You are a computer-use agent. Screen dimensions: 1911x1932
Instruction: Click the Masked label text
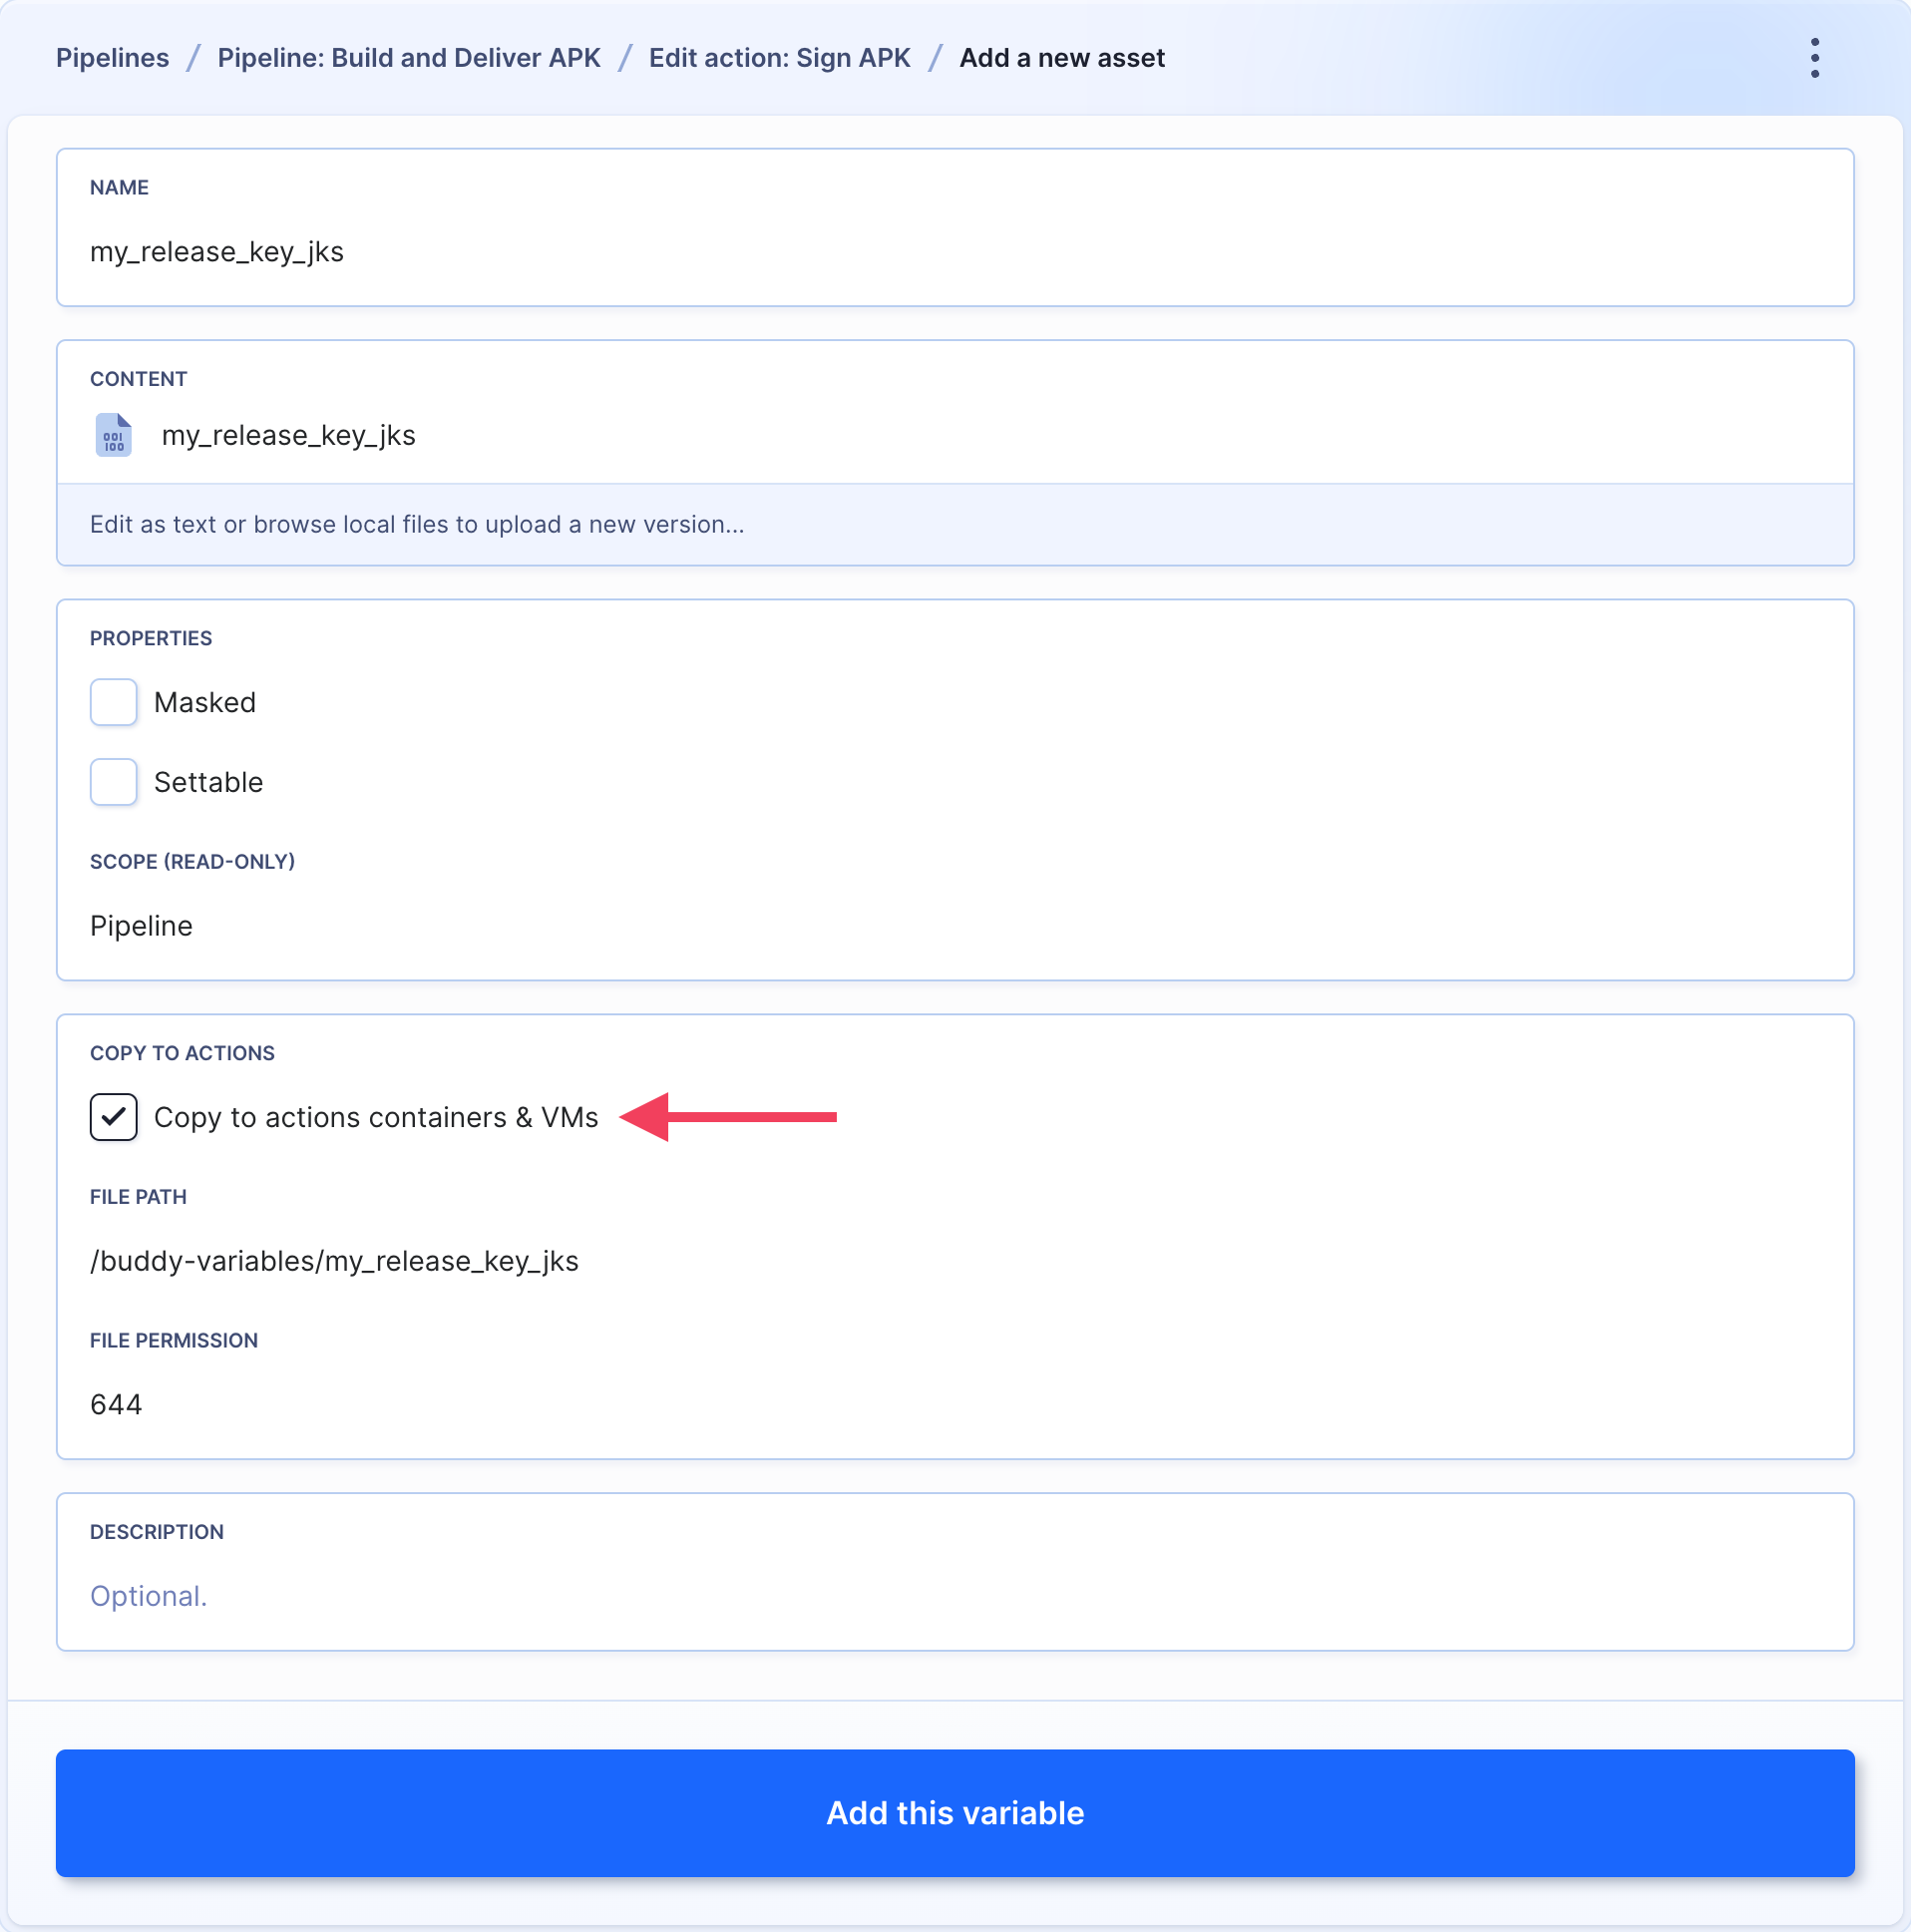pyautogui.click(x=205, y=702)
